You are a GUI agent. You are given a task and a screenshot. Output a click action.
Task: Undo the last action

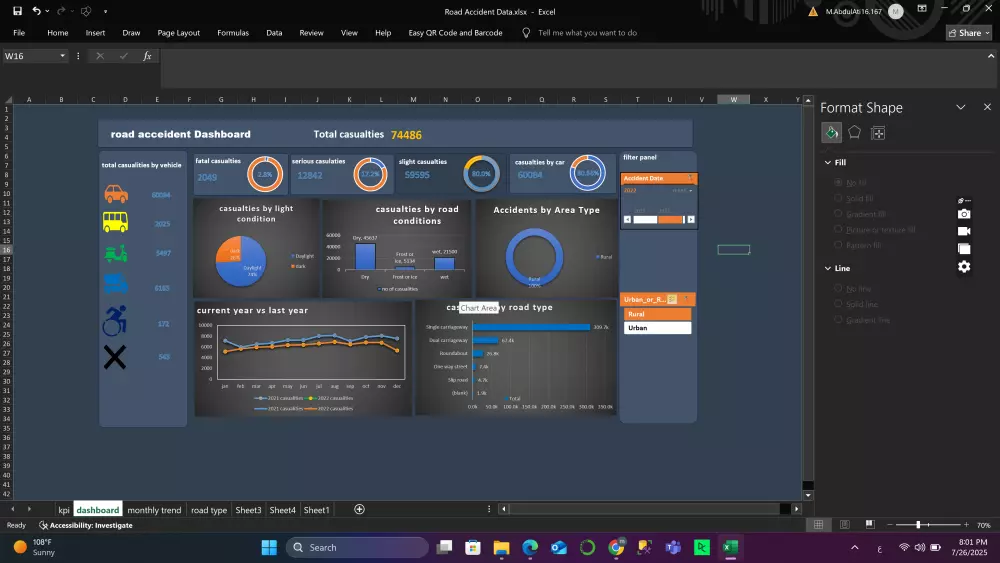pyautogui.click(x=36, y=11)
